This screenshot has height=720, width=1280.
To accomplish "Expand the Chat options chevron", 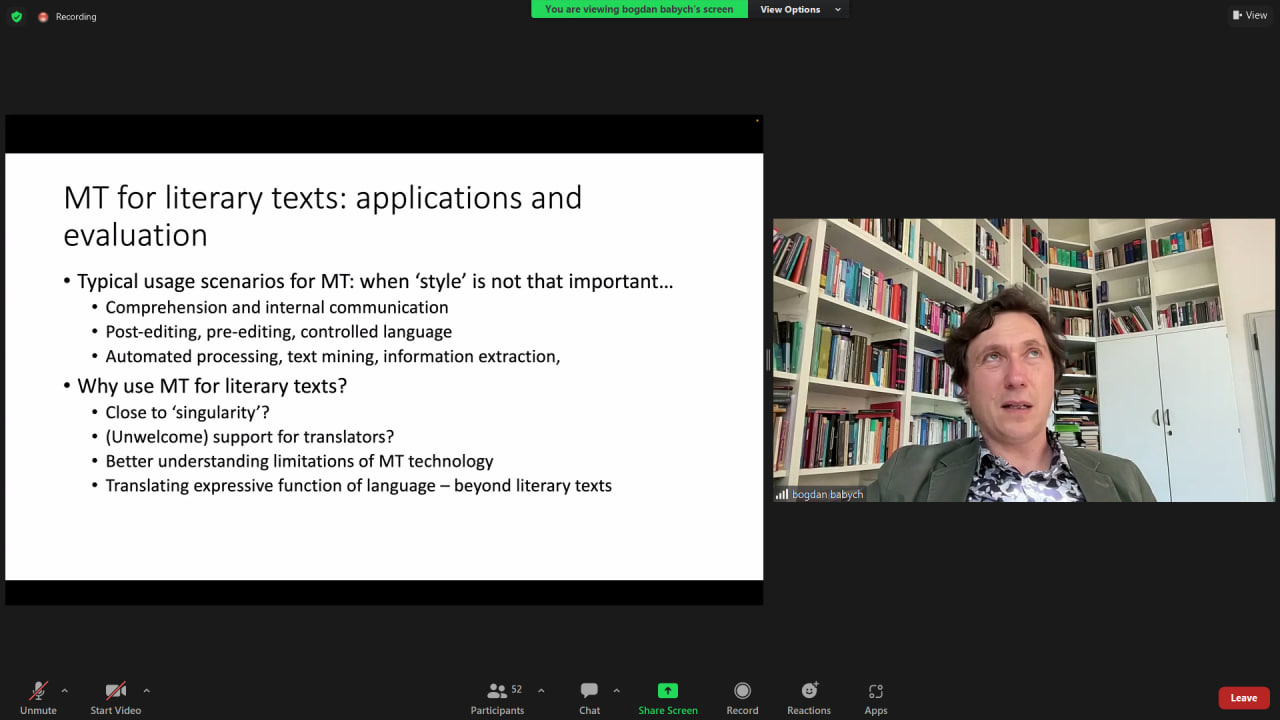I will [616, 690].
